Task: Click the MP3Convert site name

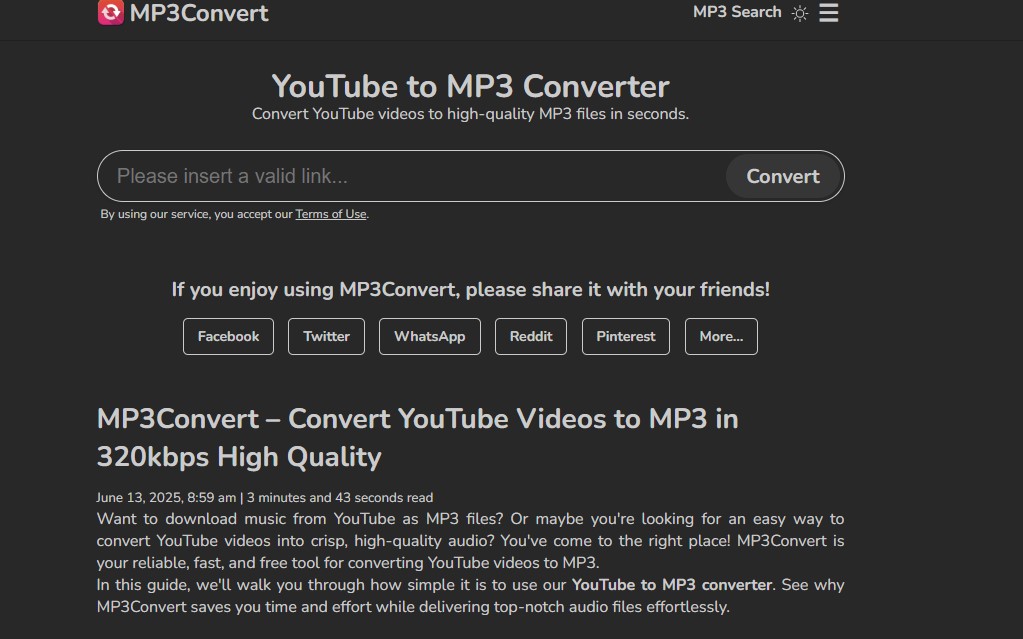Action: pos(199,13)
